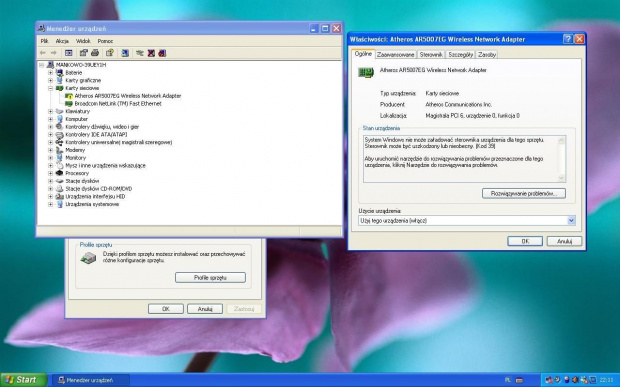The width and height of the screenshot is (620, 387).
Task: Click the Mysz i inne urządzenia wskazujące icon
Action: point(59,166)
